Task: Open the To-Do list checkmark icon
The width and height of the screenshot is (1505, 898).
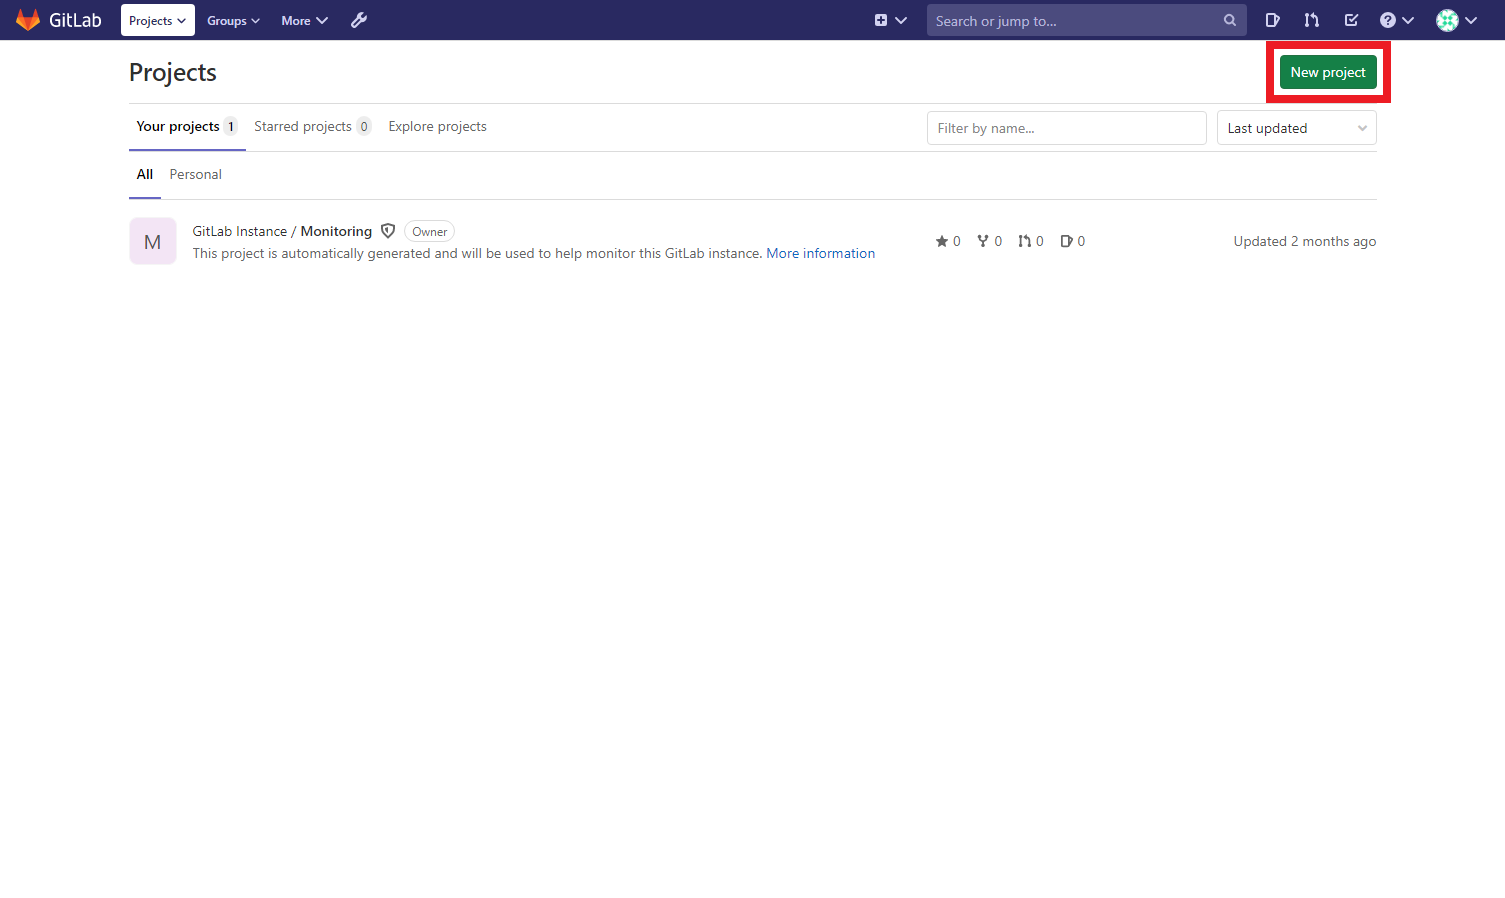Action: [1351, 20]
